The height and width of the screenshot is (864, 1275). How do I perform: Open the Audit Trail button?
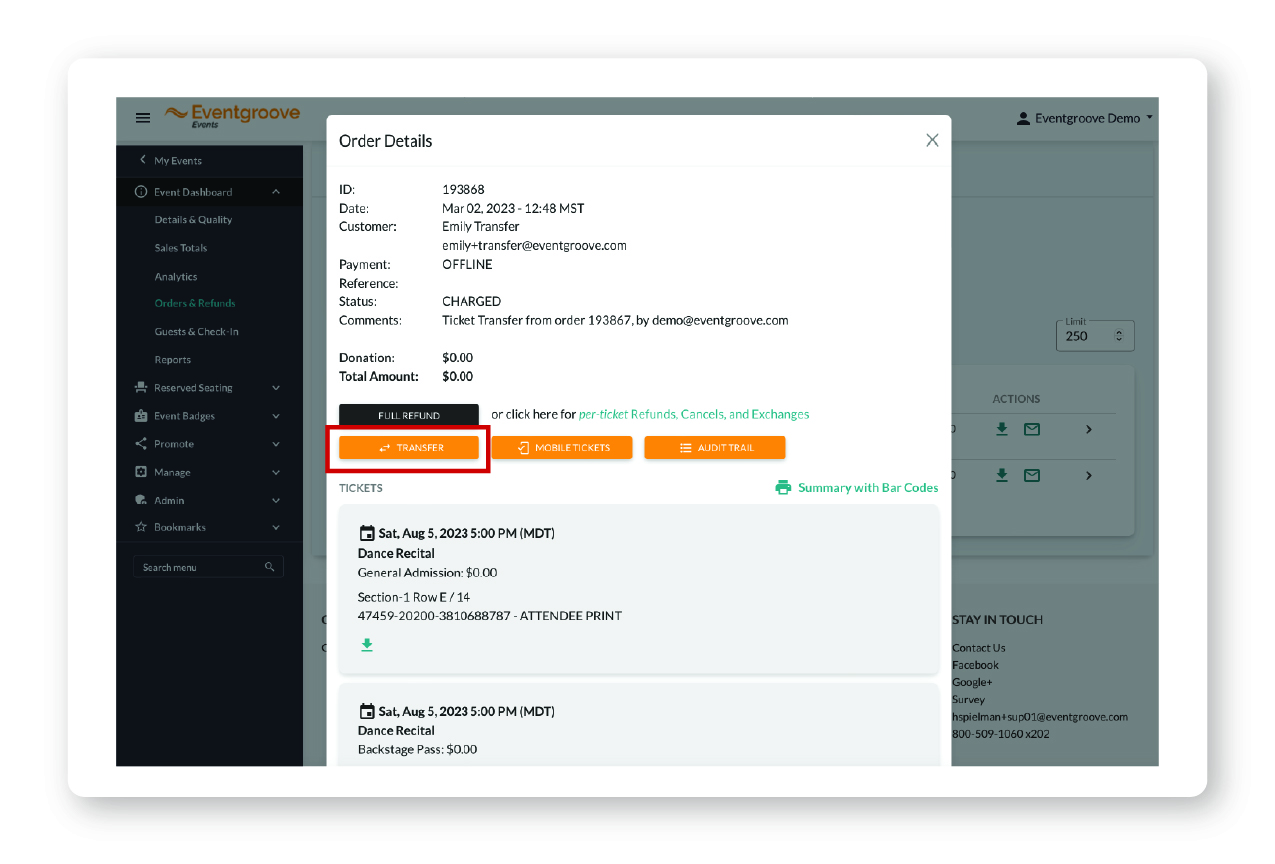[x=715, y=448]
